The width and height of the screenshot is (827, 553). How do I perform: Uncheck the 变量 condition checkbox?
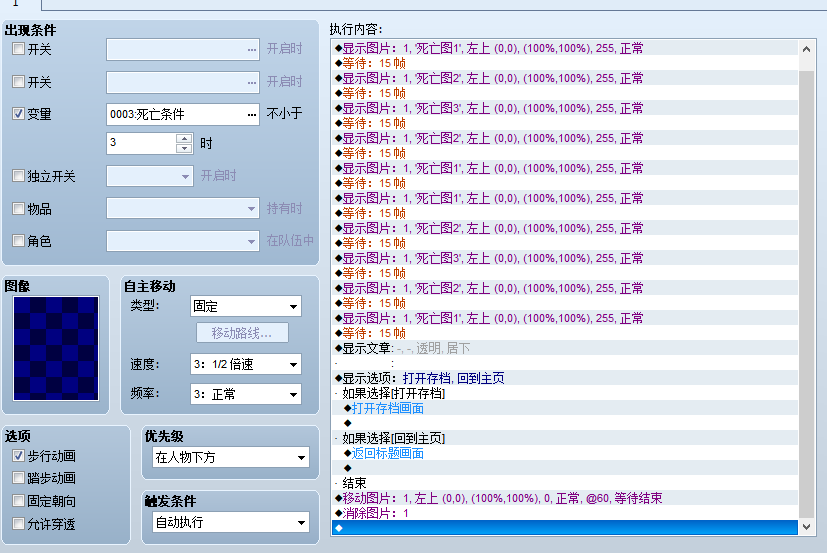pyautogui.click(x=18, y=113)
